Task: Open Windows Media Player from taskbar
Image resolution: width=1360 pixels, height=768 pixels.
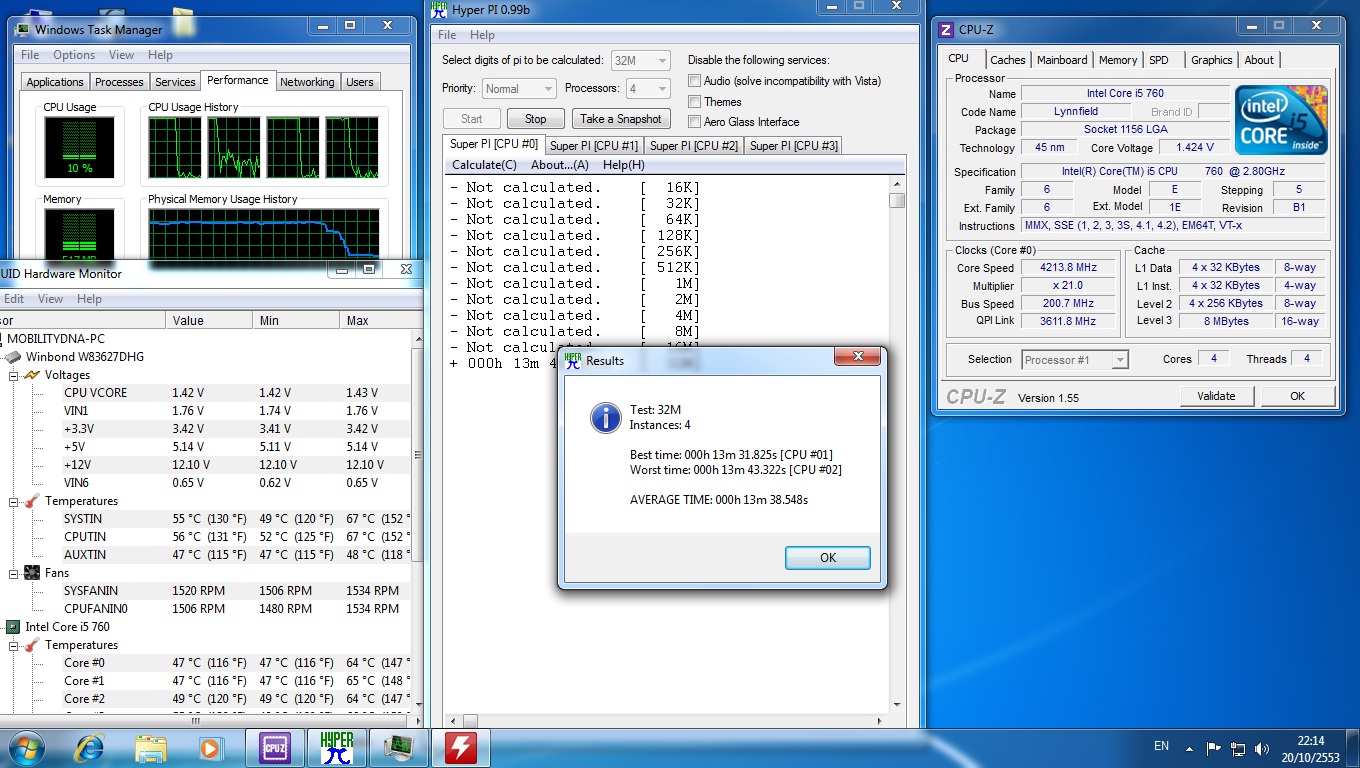Action: click(x=209, y=747)
